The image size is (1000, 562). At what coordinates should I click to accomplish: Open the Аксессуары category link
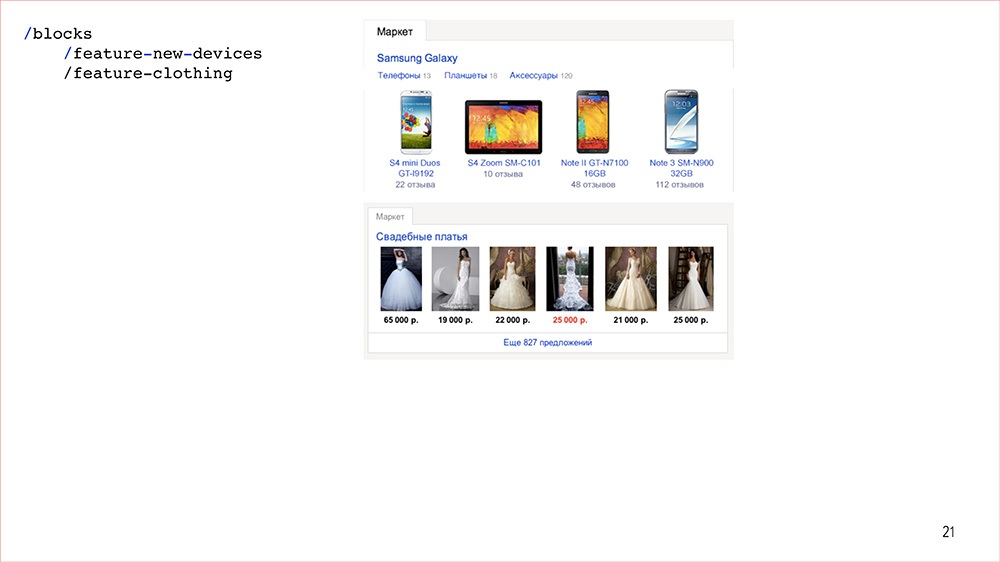(x=533, y=75)
